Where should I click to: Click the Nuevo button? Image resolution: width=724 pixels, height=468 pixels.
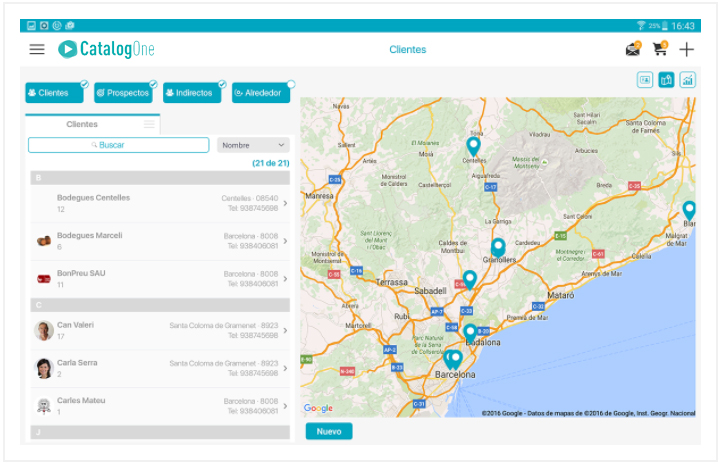329,432
